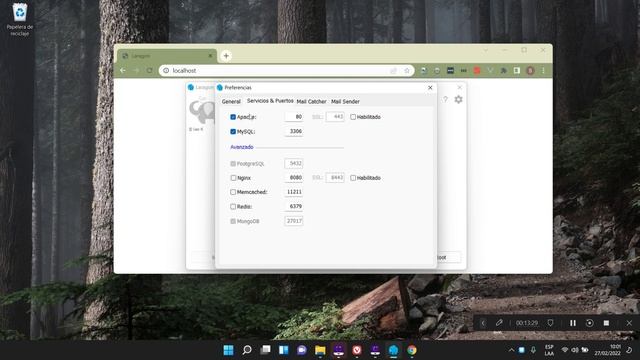
Task: Toggle Apache SSL Habilitado checkbox
Action: tap(353, 117)
